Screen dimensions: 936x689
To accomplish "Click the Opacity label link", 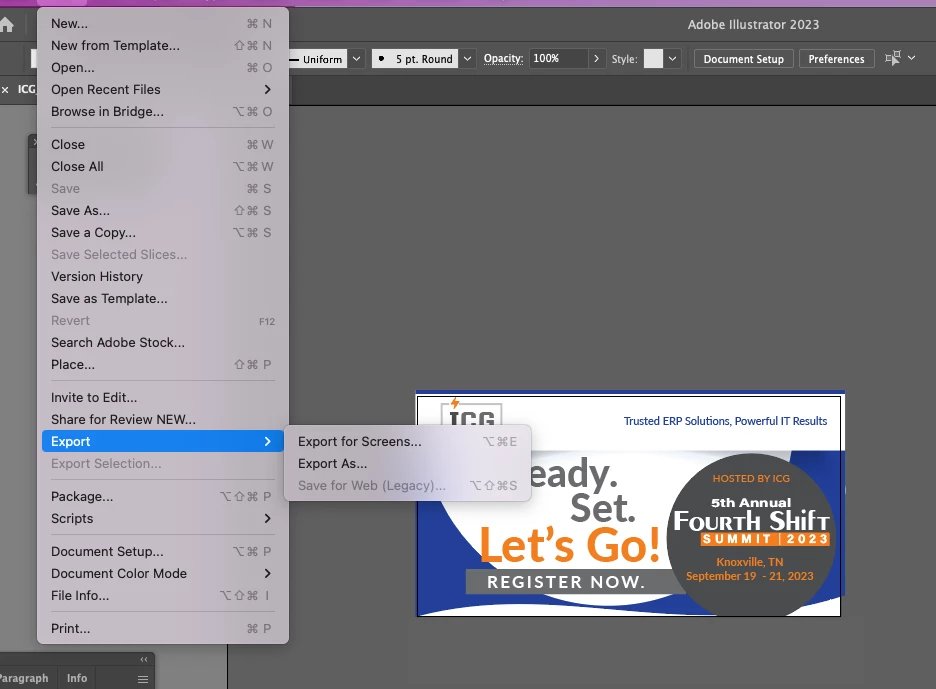I will pyautogui.click(x=503, y=59).
